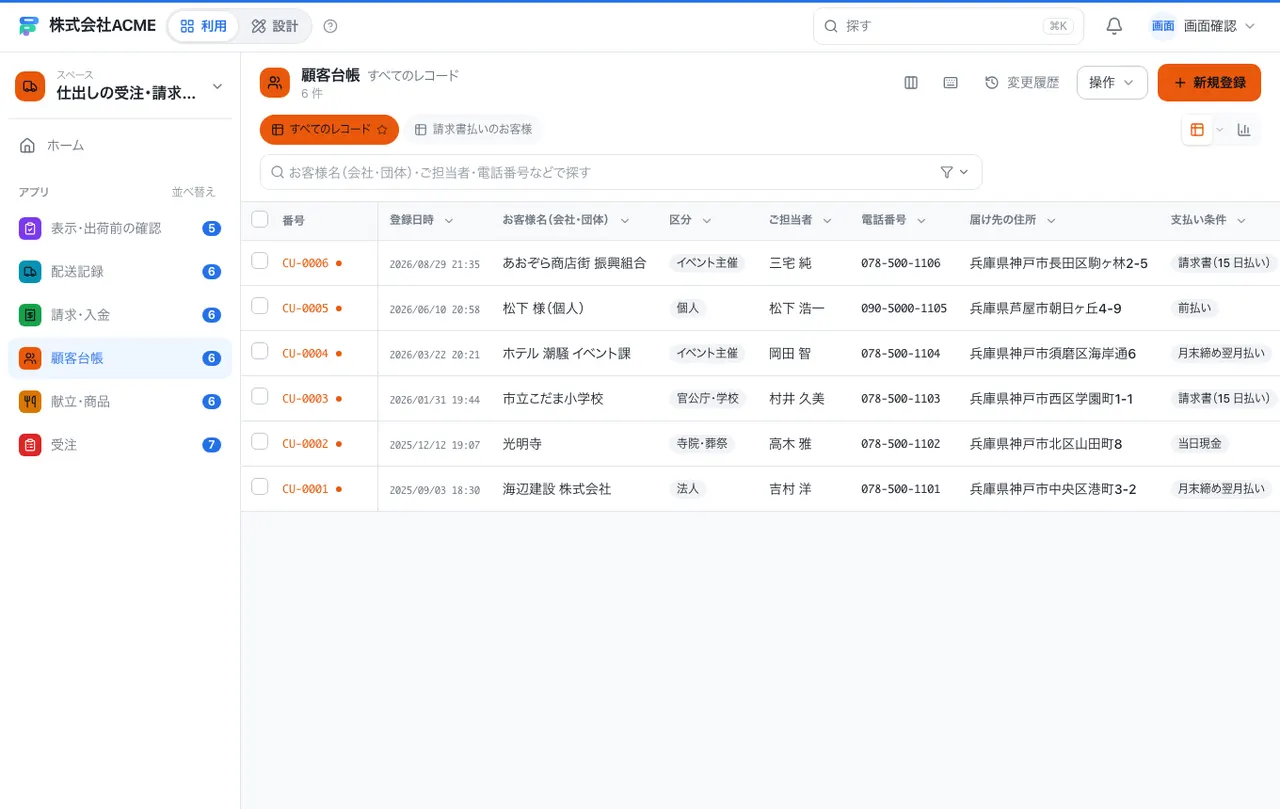Image resolution: width=1280 pixels, height=809 pixels.
Task: Click the column layout icon beside 変更履歴
Action: pyautogui.click(x=911, y=83)
